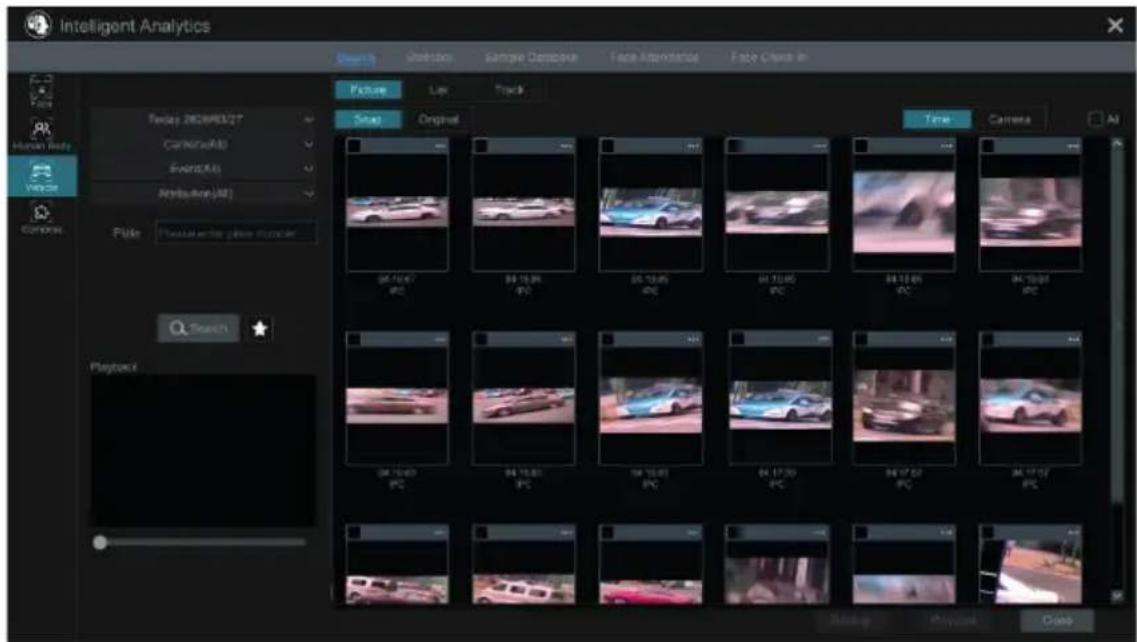Select the Picture view tab
Screen dimensions: 1137x642
368,90
